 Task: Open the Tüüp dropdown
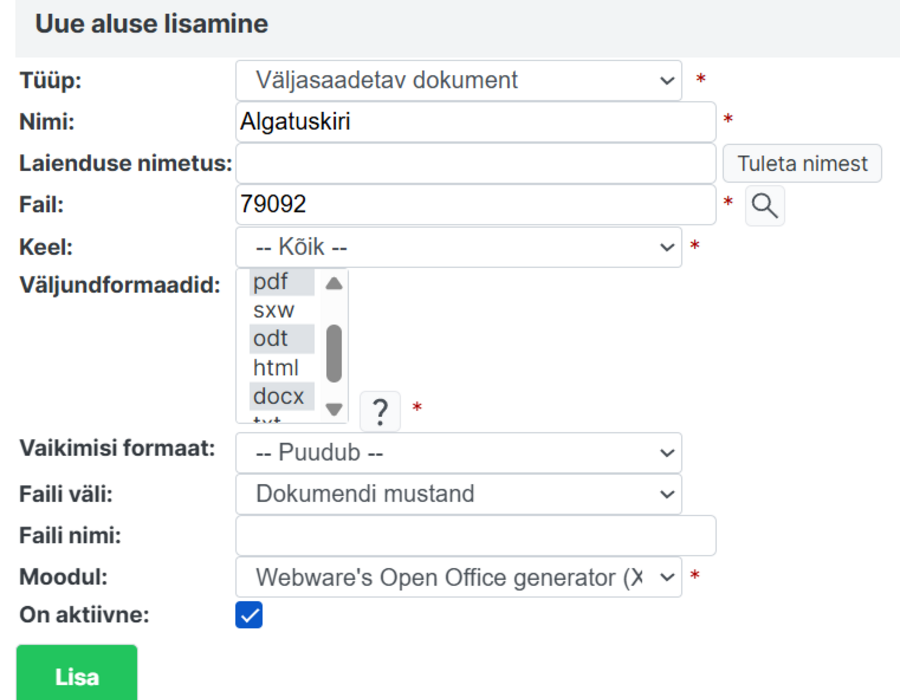pos(459,80)
